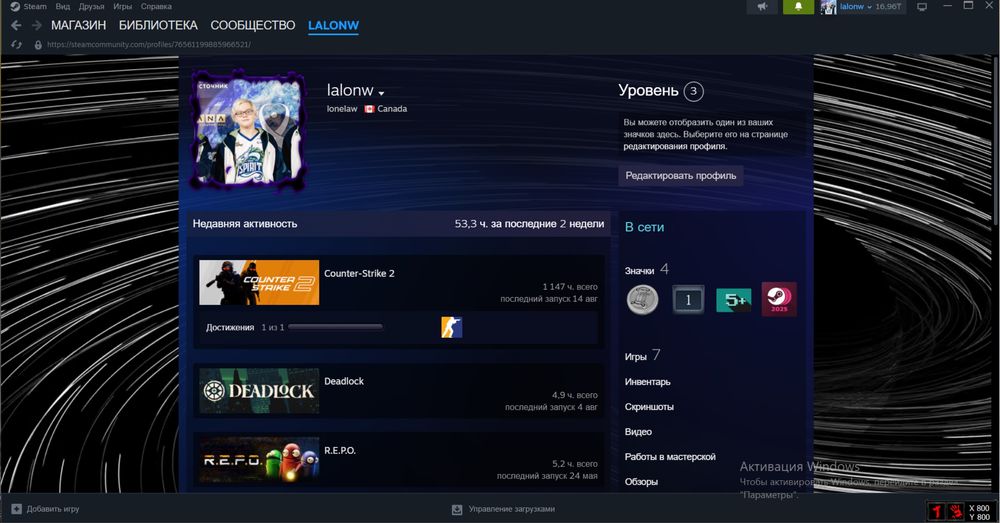Go to the СООБЩЕСТВО tab
The height and width of the screenshot is (523, 1000).
point(253,26)
